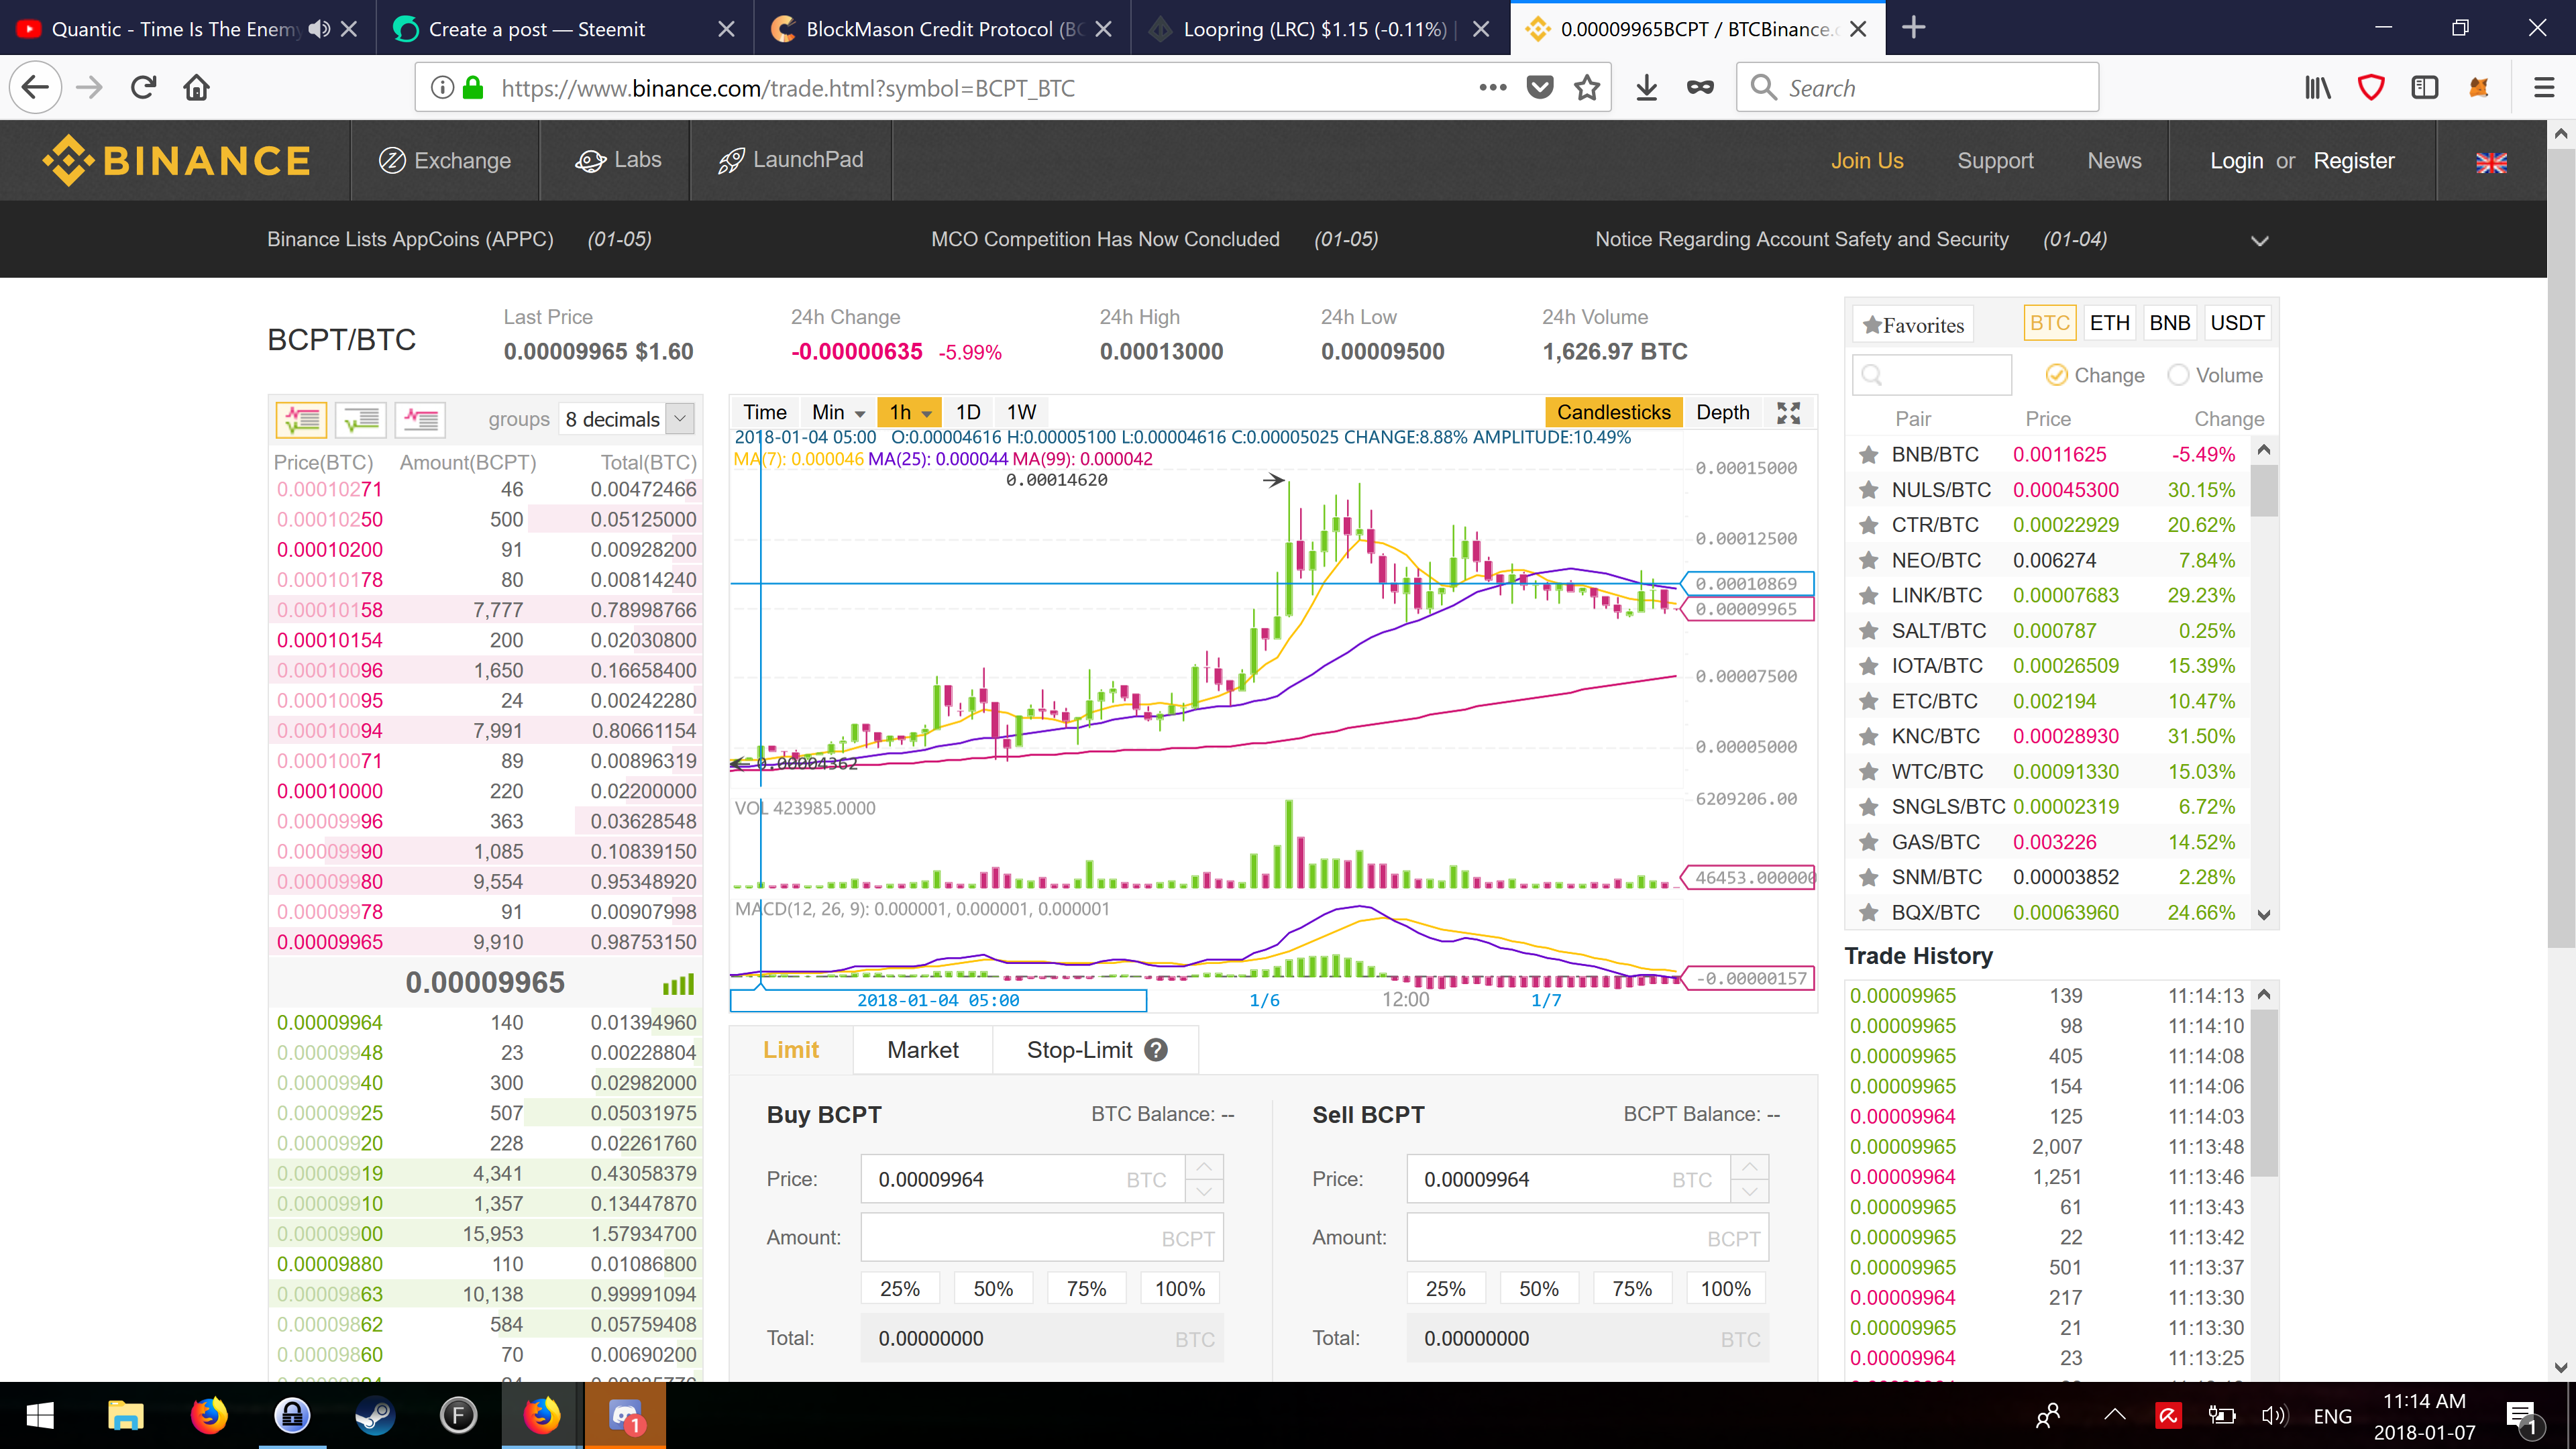Select the Volume radio option
This screenshot has height=1449, width=2576.
click(x=2178, y=375)
